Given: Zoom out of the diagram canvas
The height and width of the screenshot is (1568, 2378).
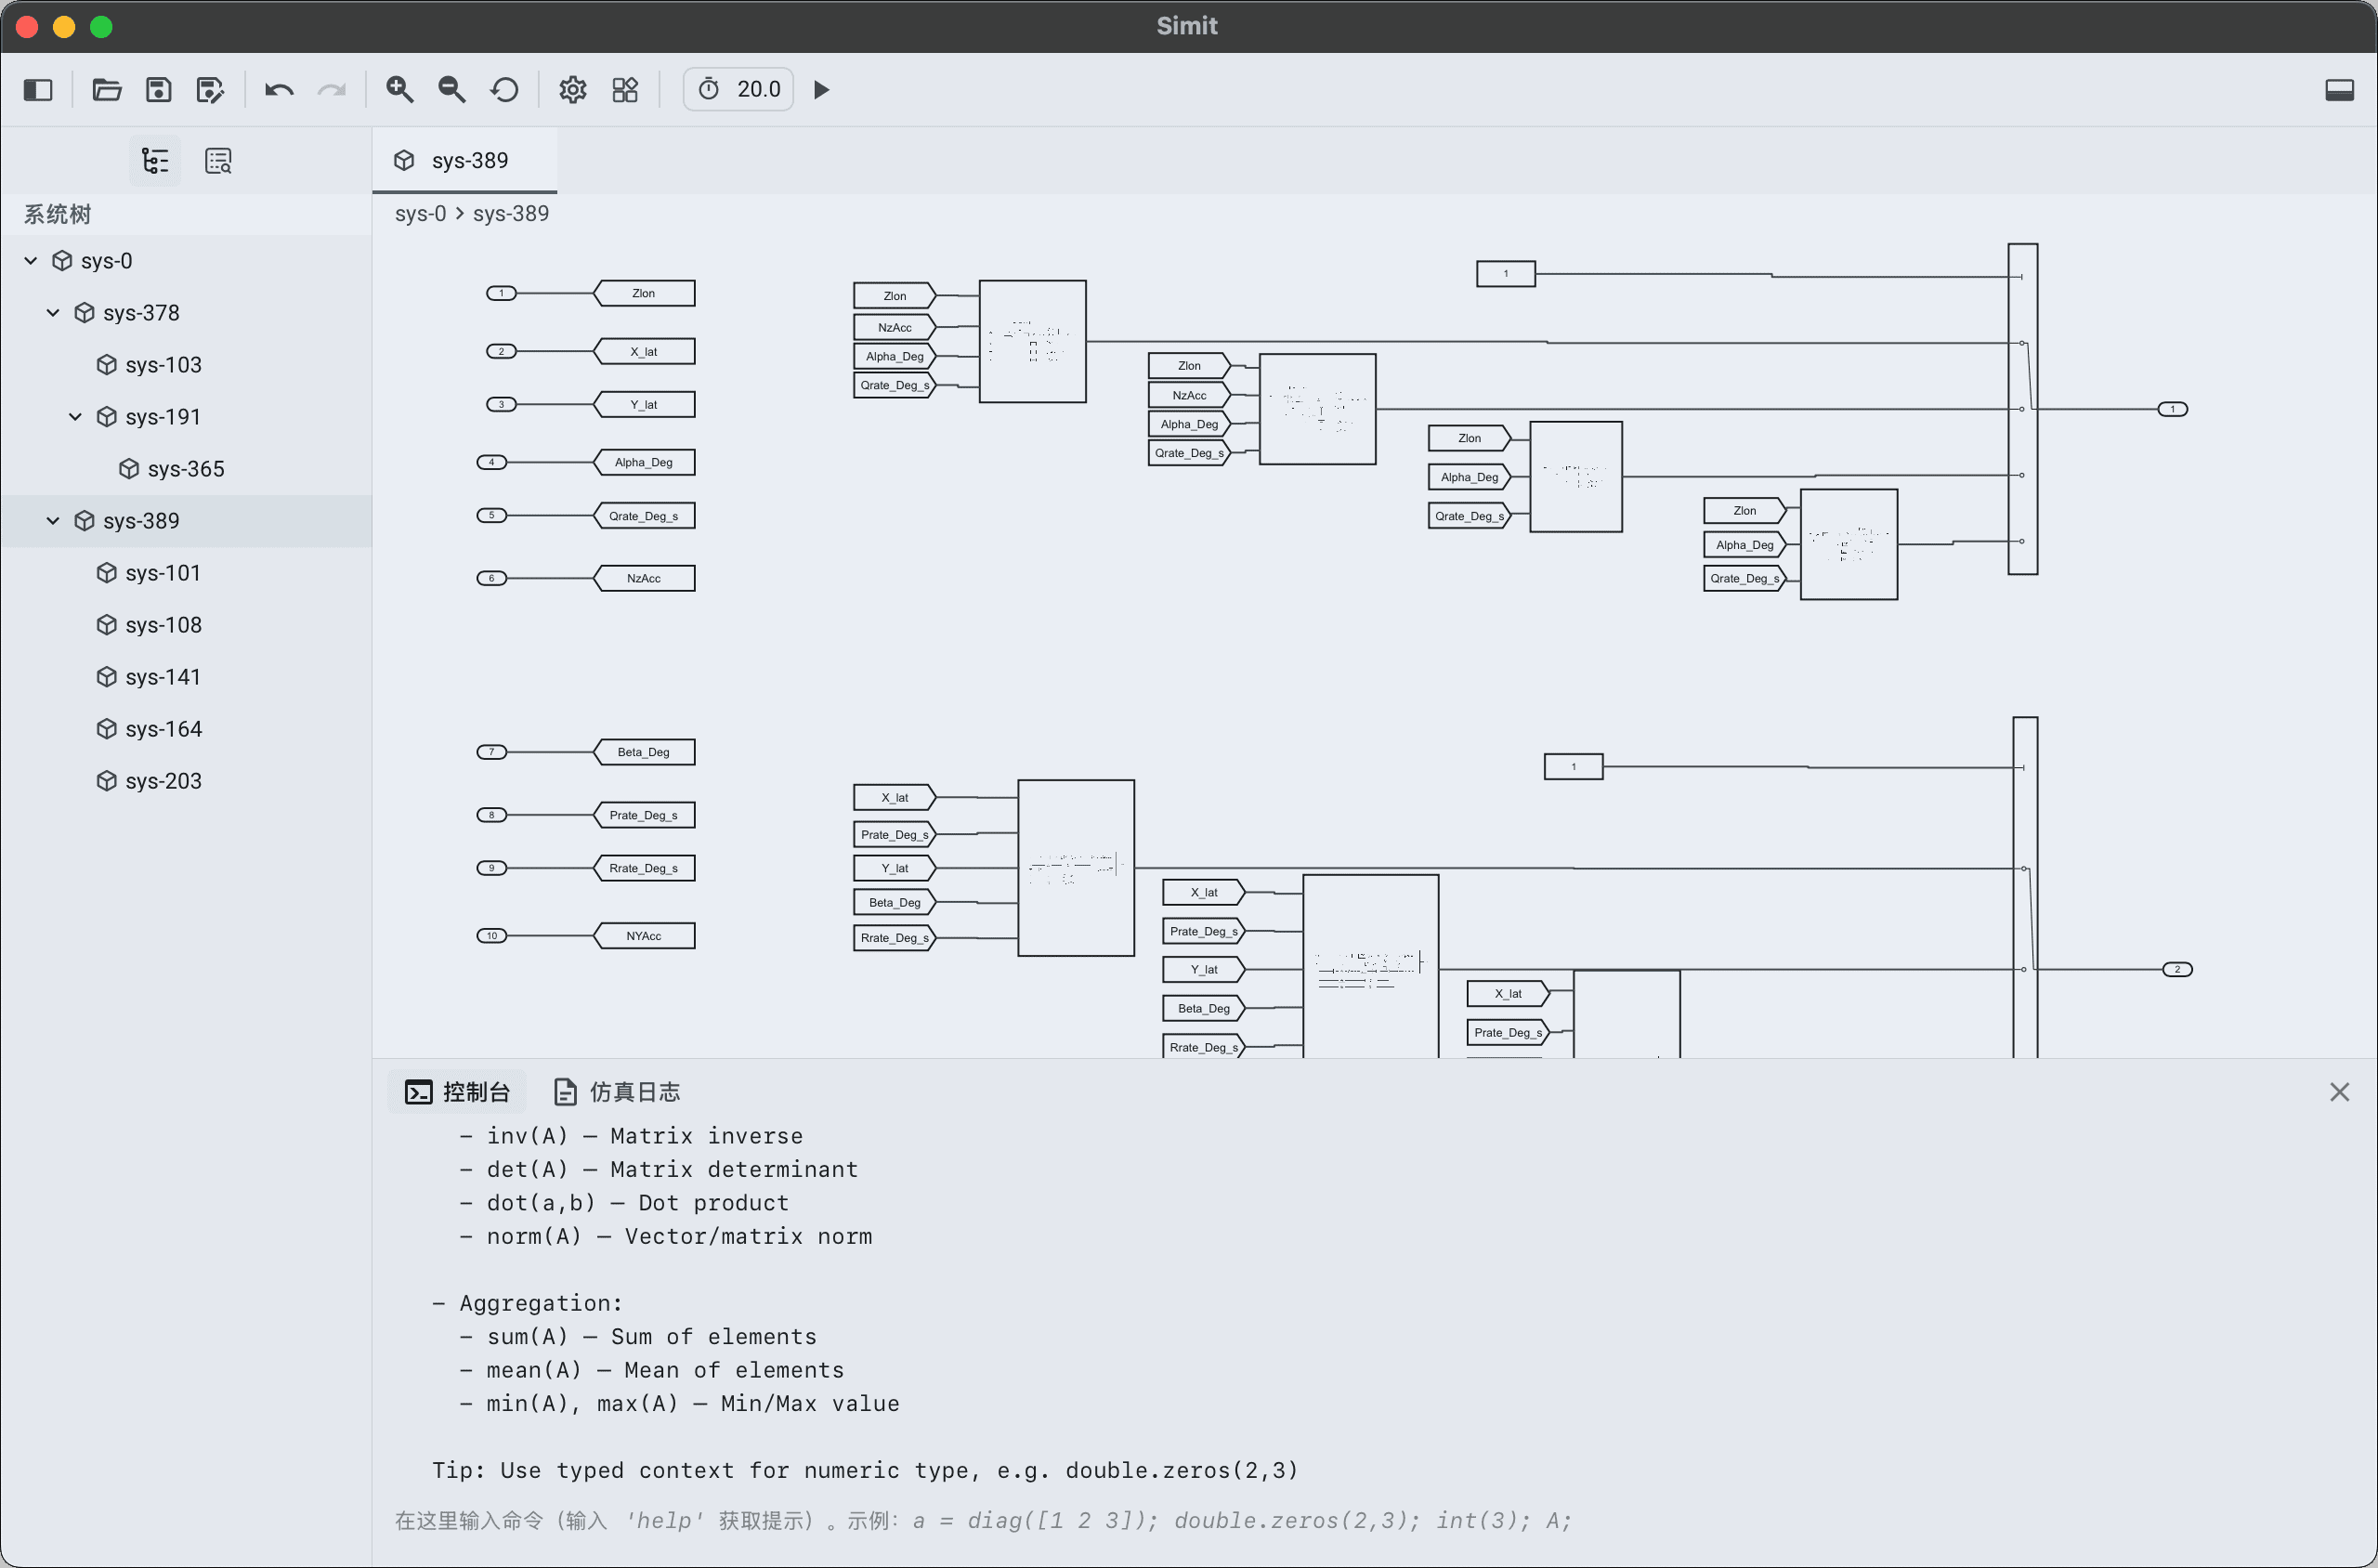Looking at the screenshot, I should 451,89.
